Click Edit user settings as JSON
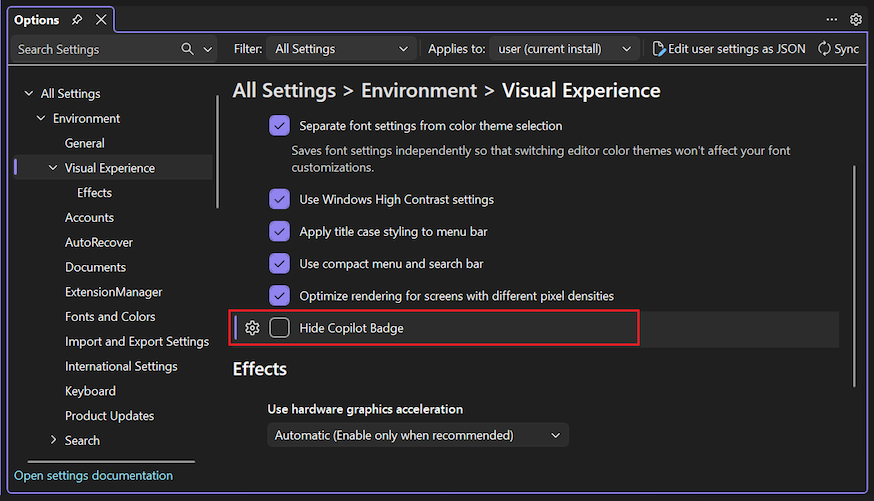 coord(728,49)
